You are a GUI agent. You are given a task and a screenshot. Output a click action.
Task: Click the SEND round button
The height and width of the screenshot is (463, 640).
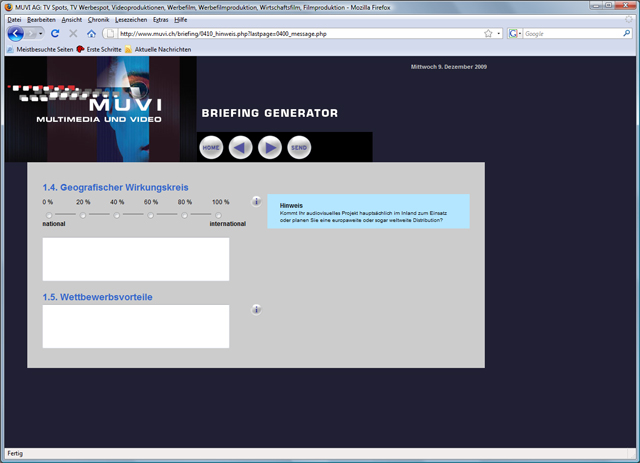coord(299,148)
